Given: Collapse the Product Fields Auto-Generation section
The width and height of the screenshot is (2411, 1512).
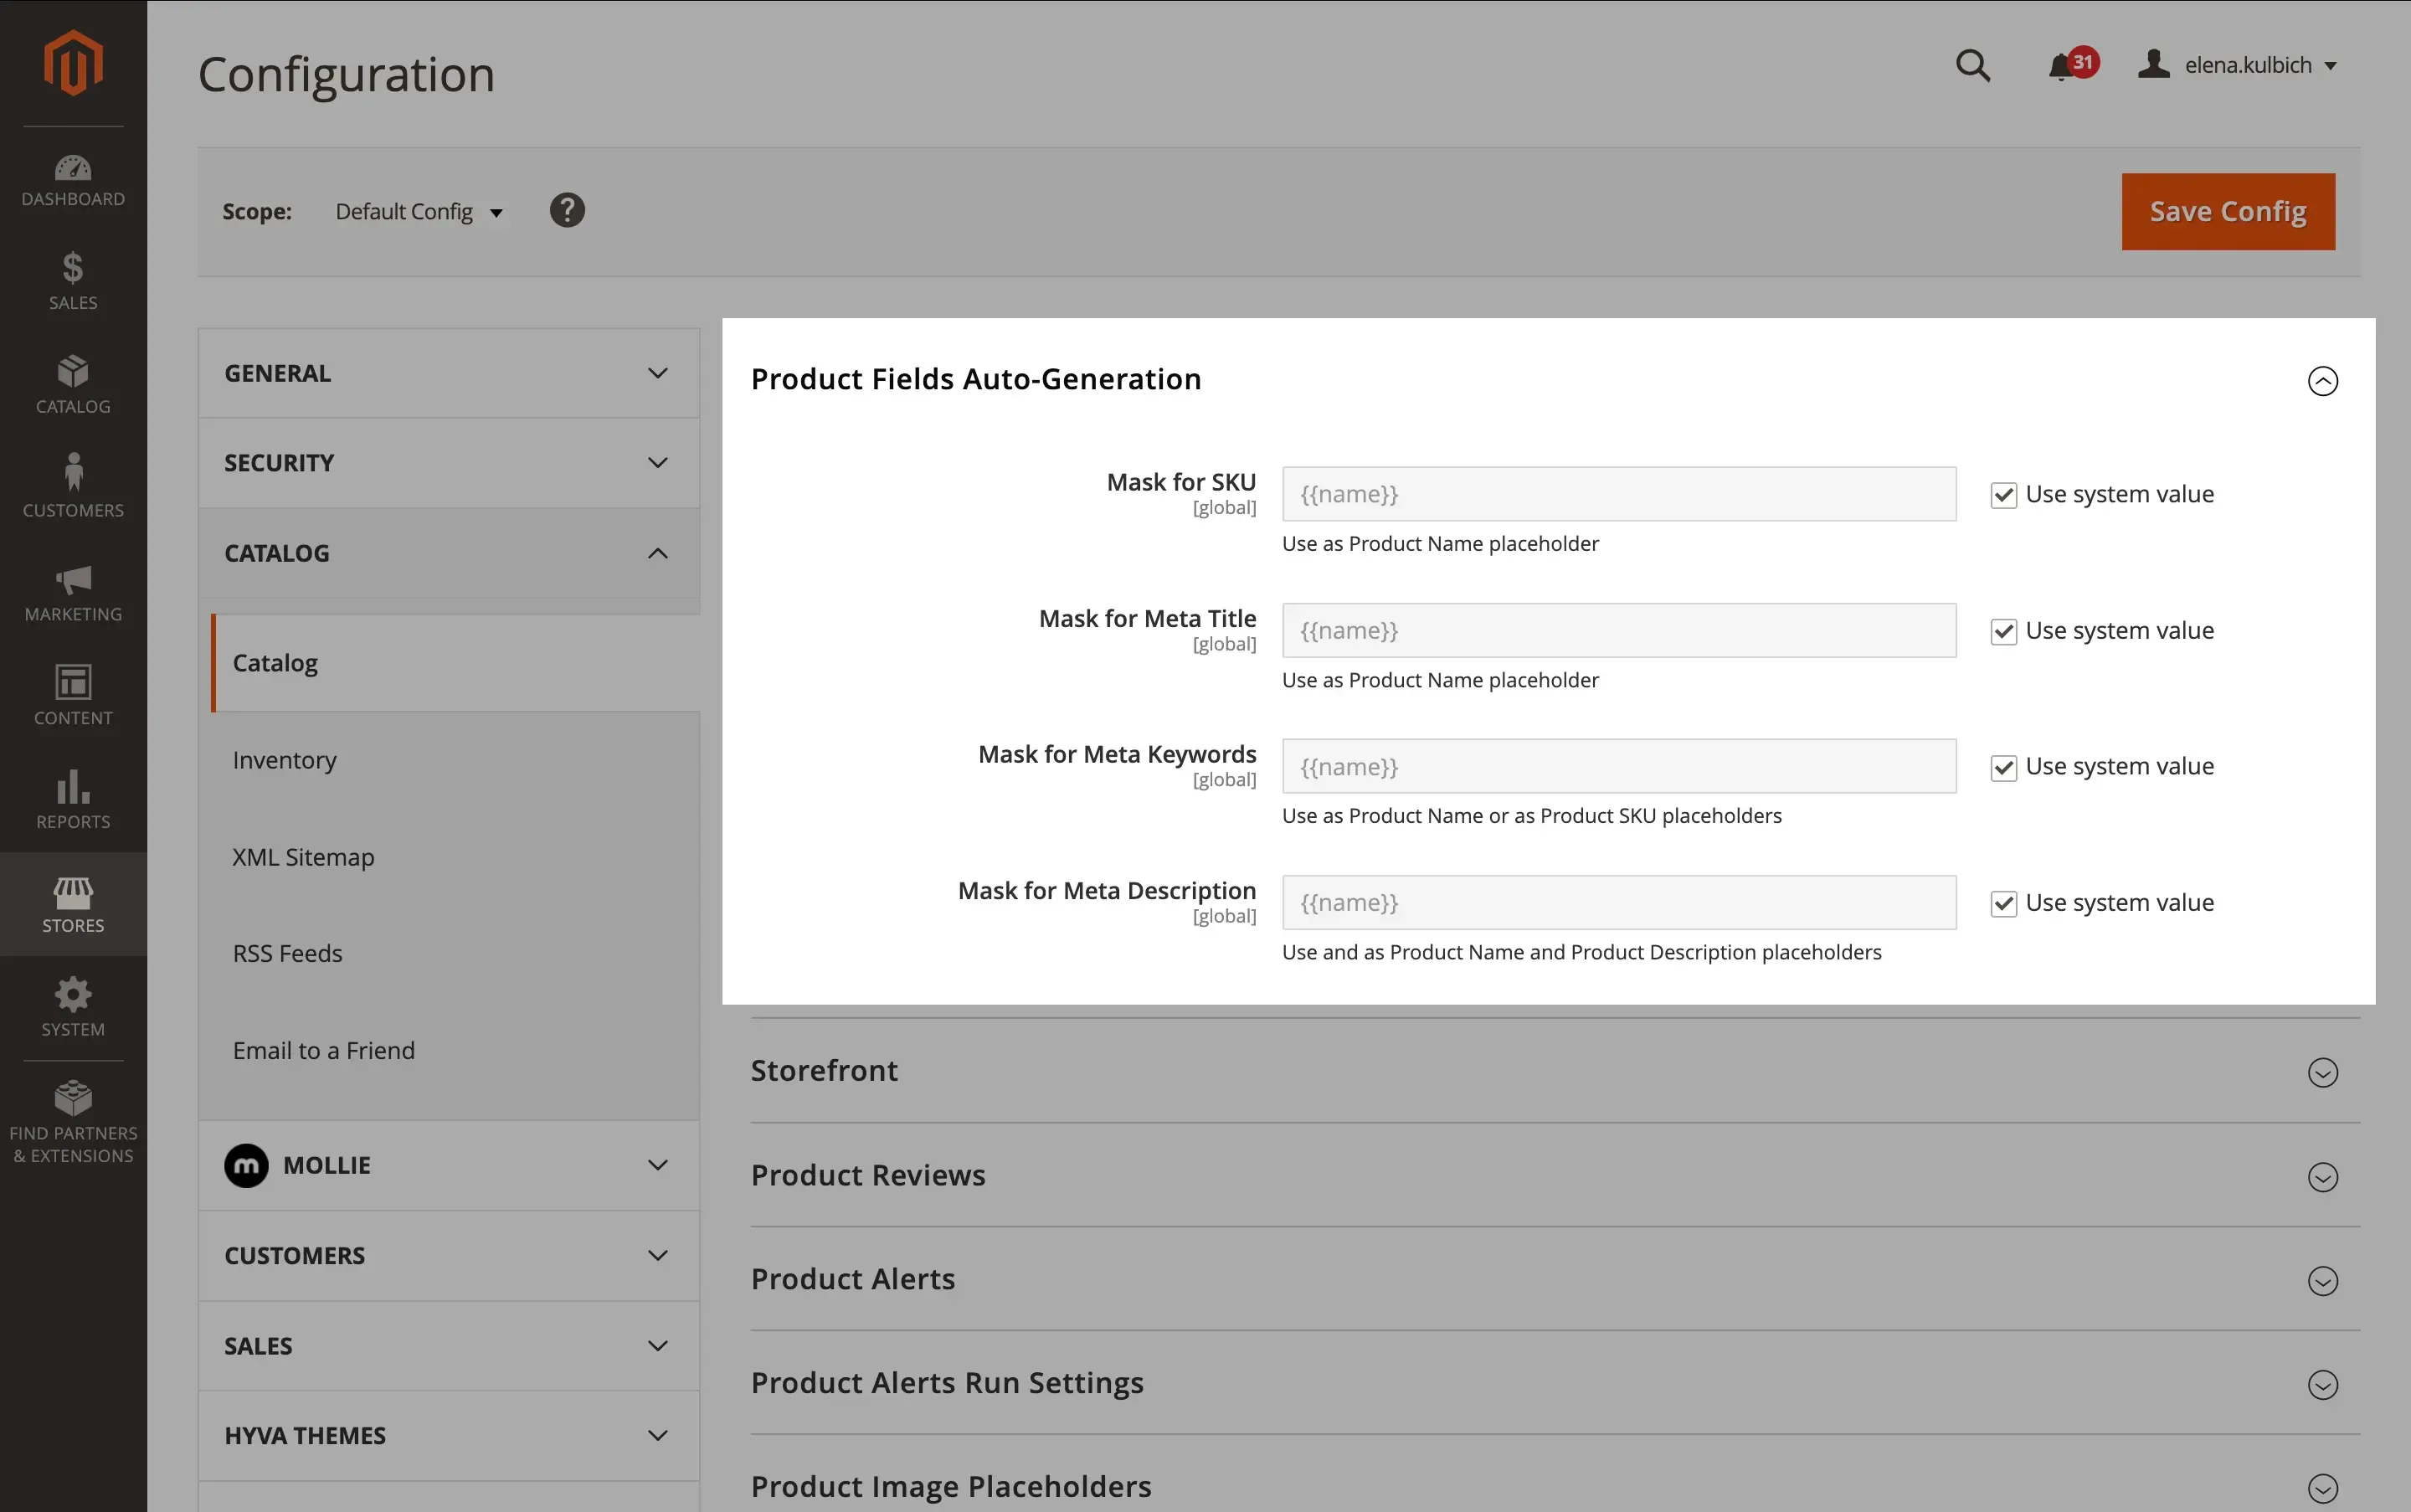Looking at the screenshot, I should point(2322,381).
